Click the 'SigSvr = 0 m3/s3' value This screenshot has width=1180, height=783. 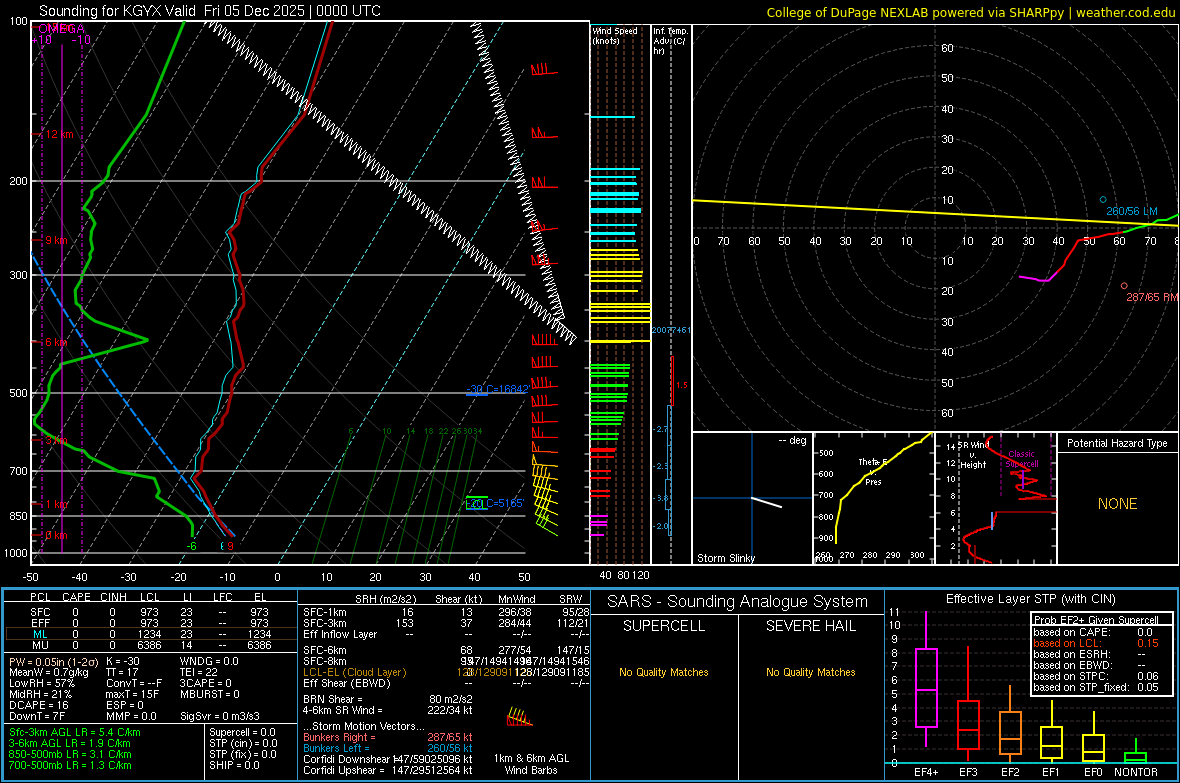pyautogui.click(x=220, y=716)
